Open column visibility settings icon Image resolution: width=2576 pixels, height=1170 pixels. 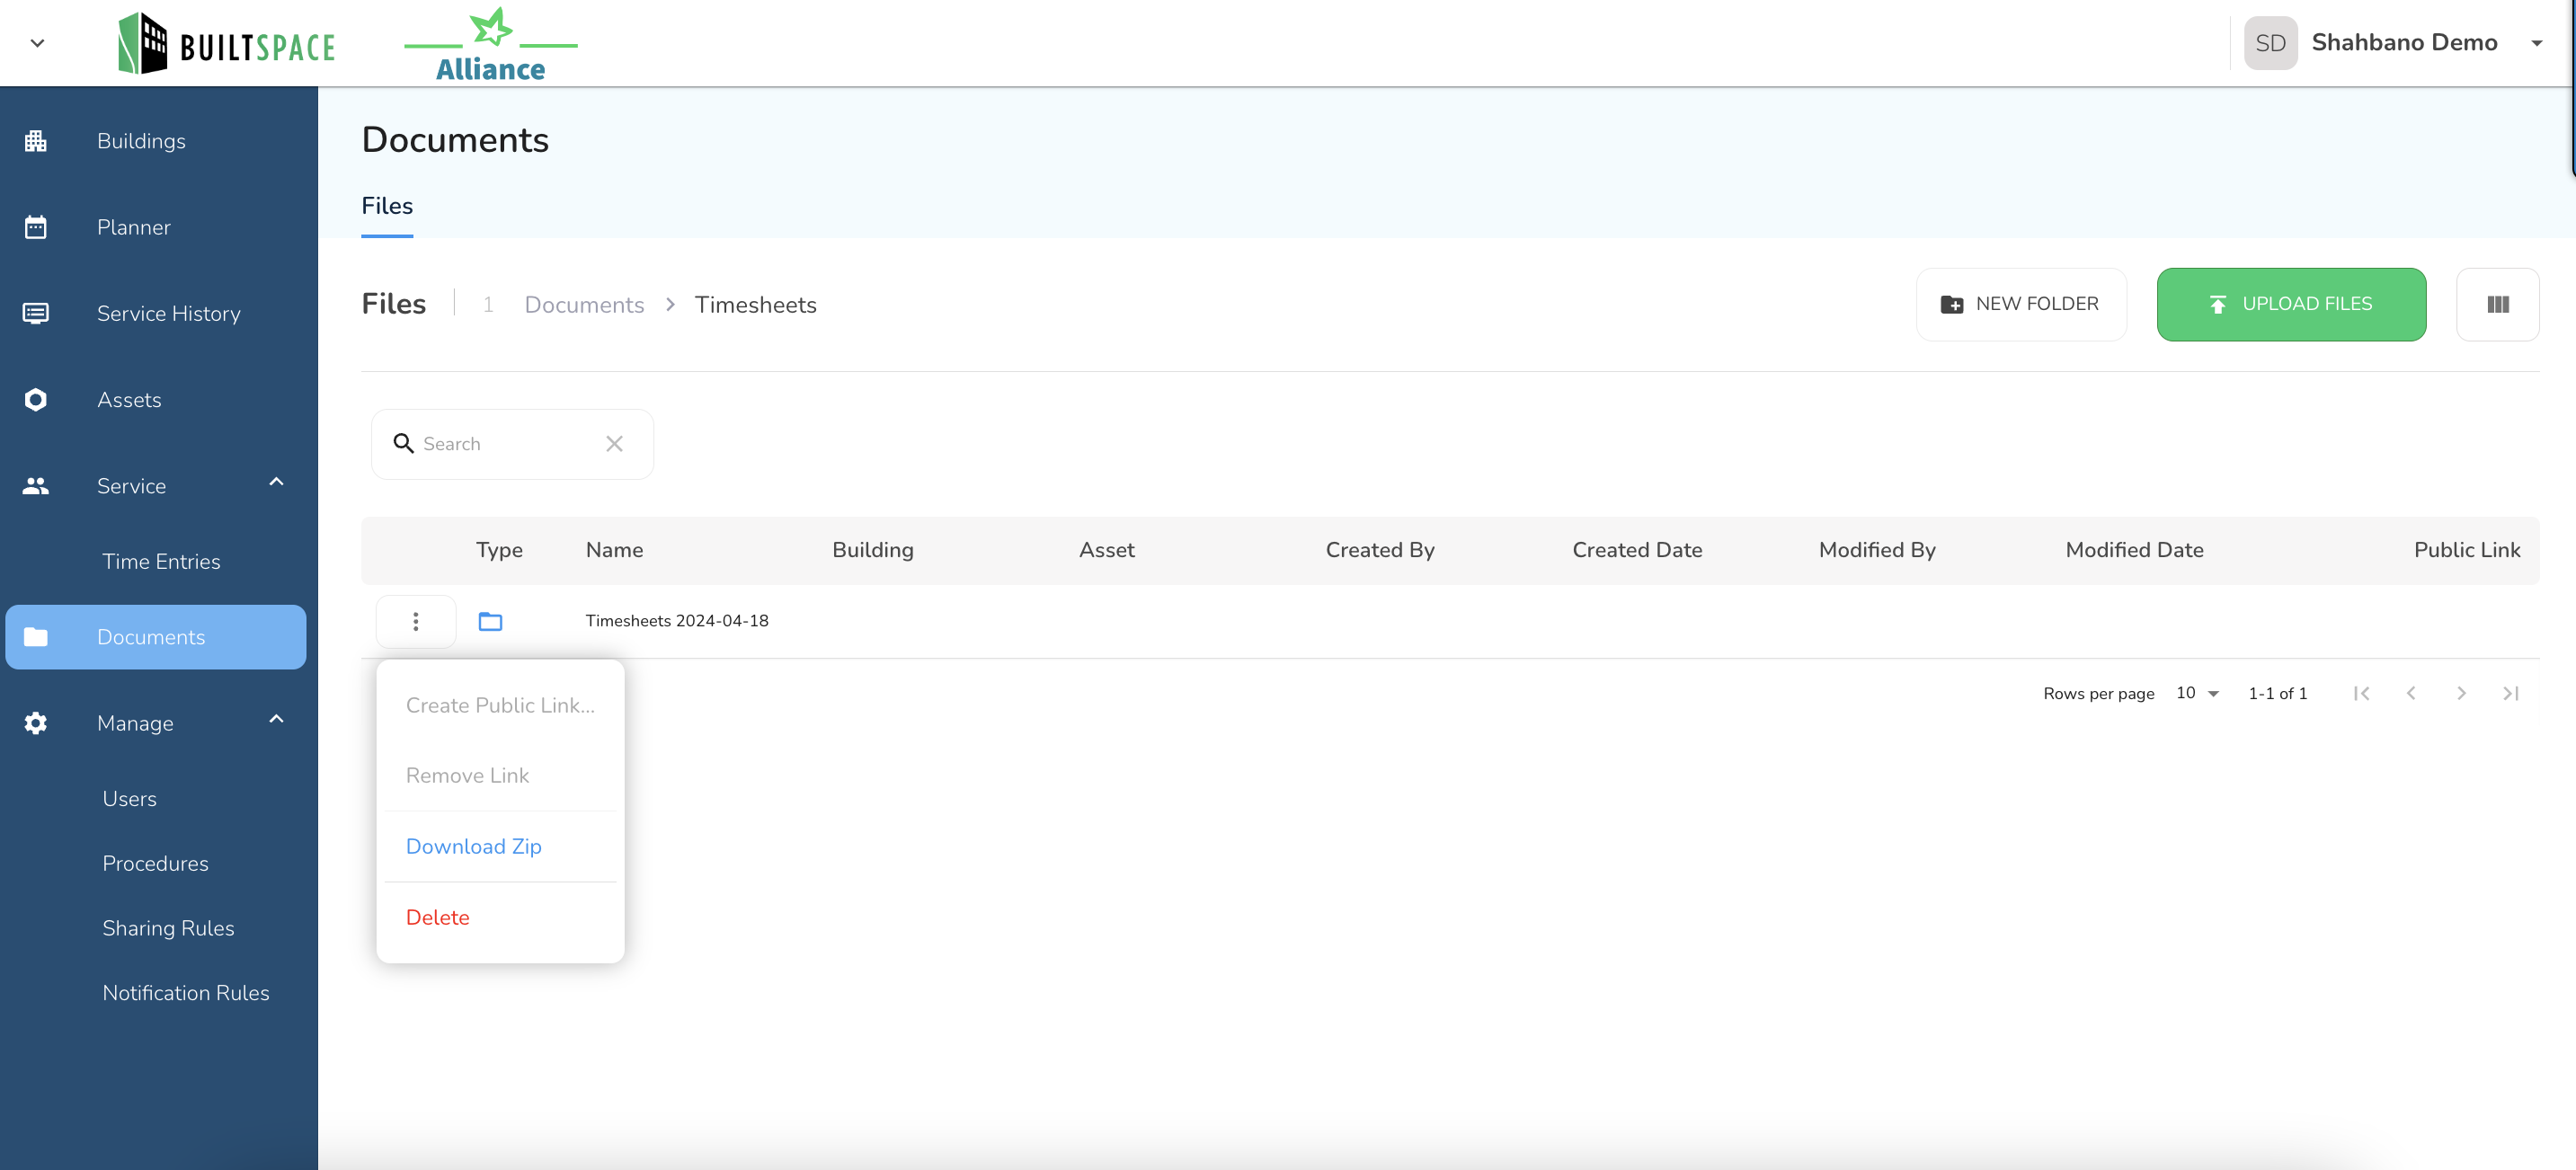coord(2497,304)
